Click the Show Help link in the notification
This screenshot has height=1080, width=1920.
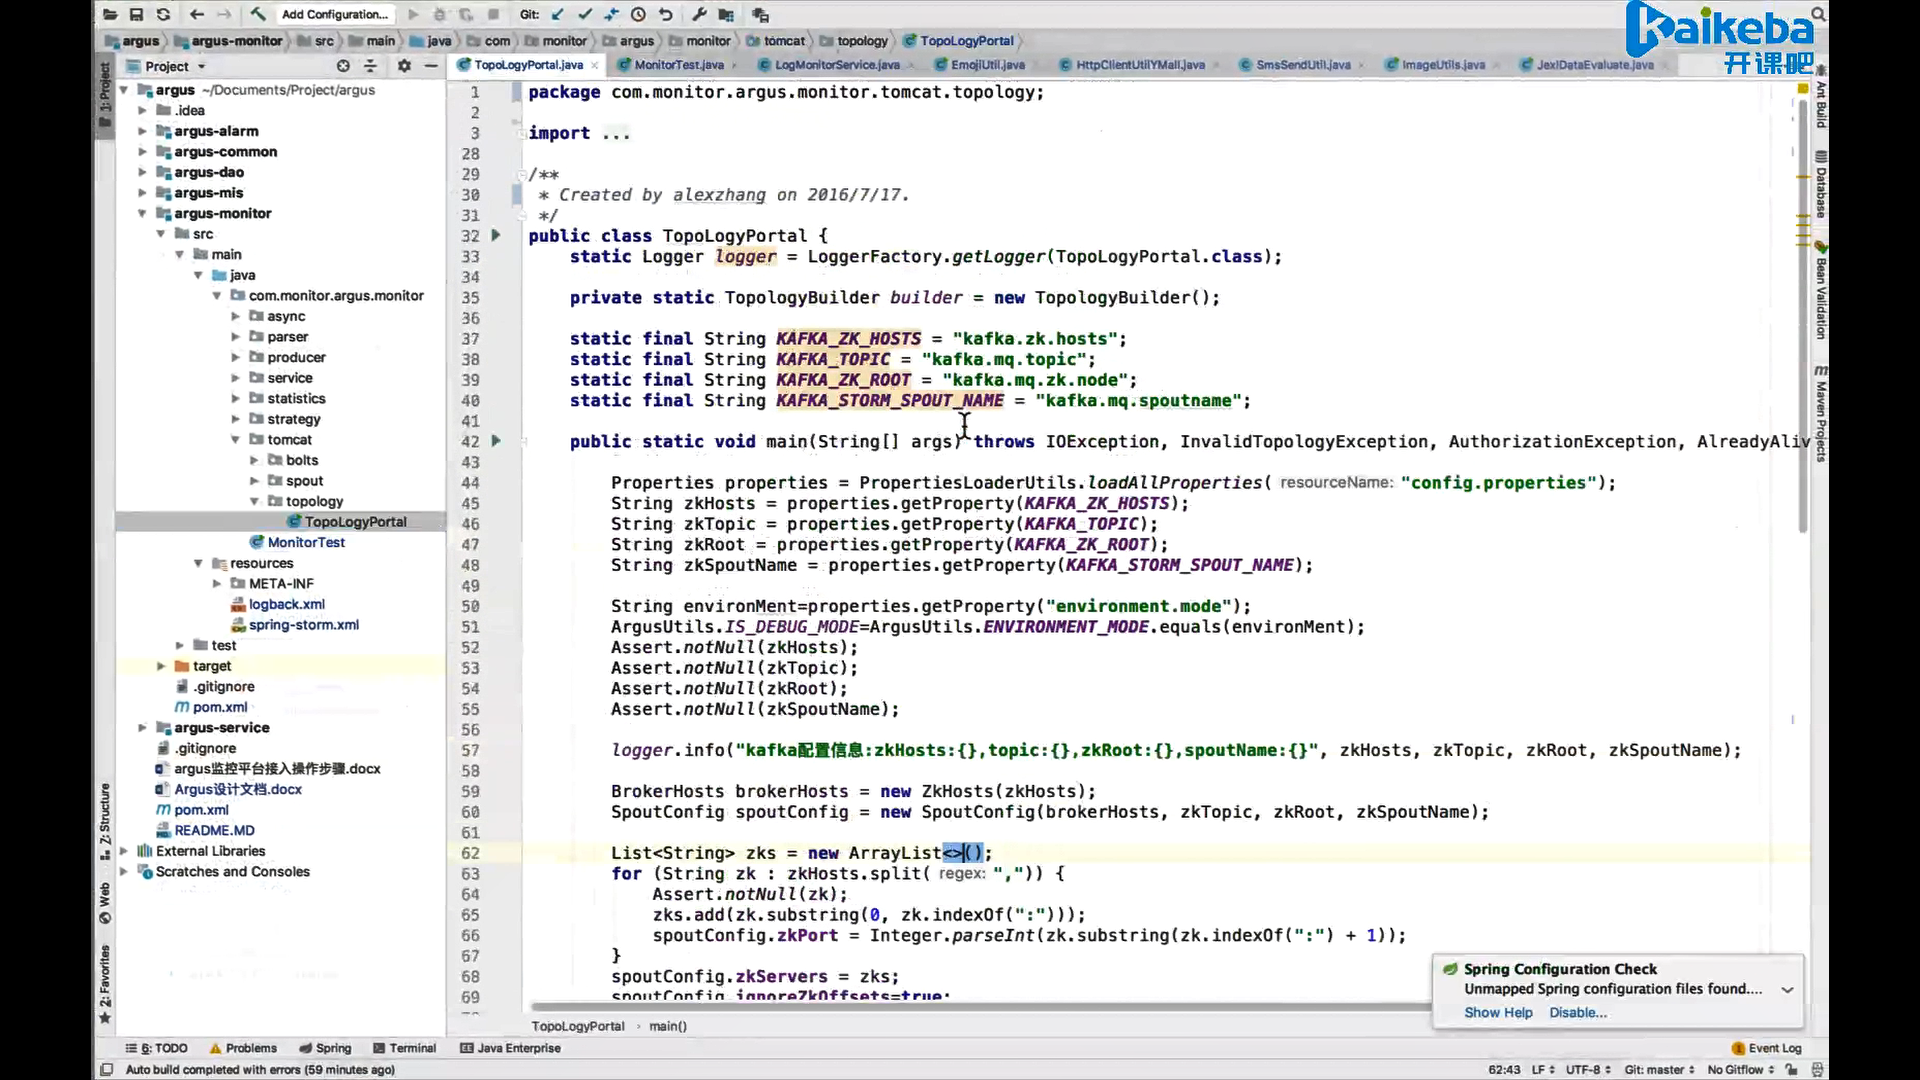[x=1498, y=1013]
